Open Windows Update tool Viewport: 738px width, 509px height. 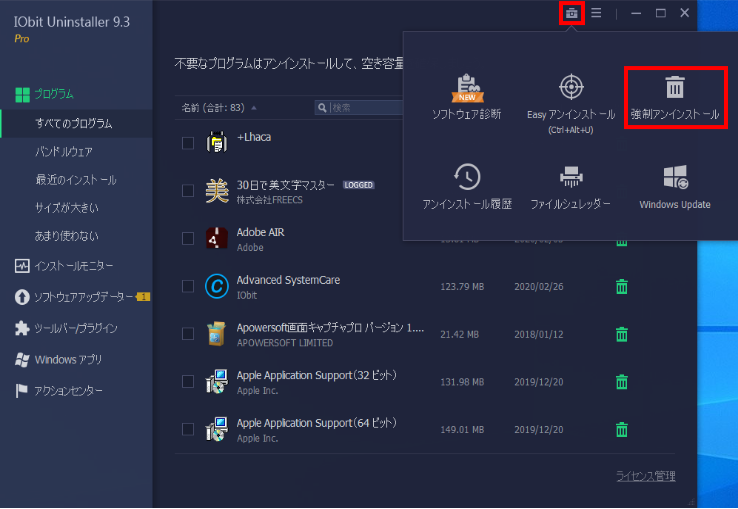point(675,187)
